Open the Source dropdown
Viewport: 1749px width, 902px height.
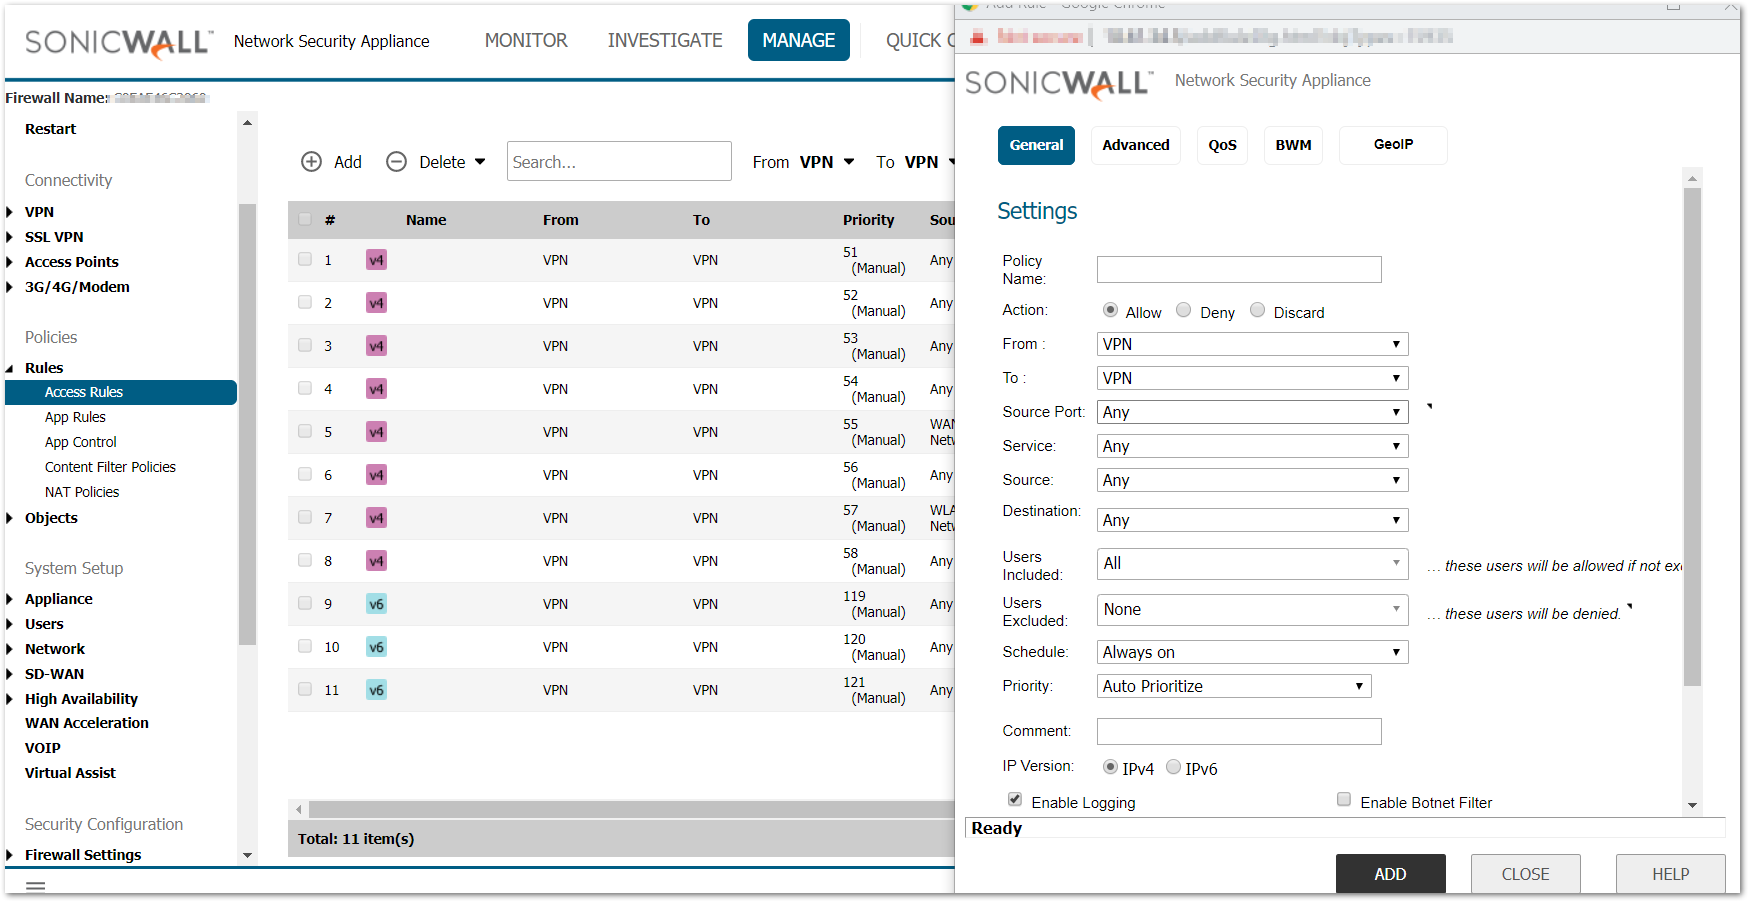[1253, 480]
